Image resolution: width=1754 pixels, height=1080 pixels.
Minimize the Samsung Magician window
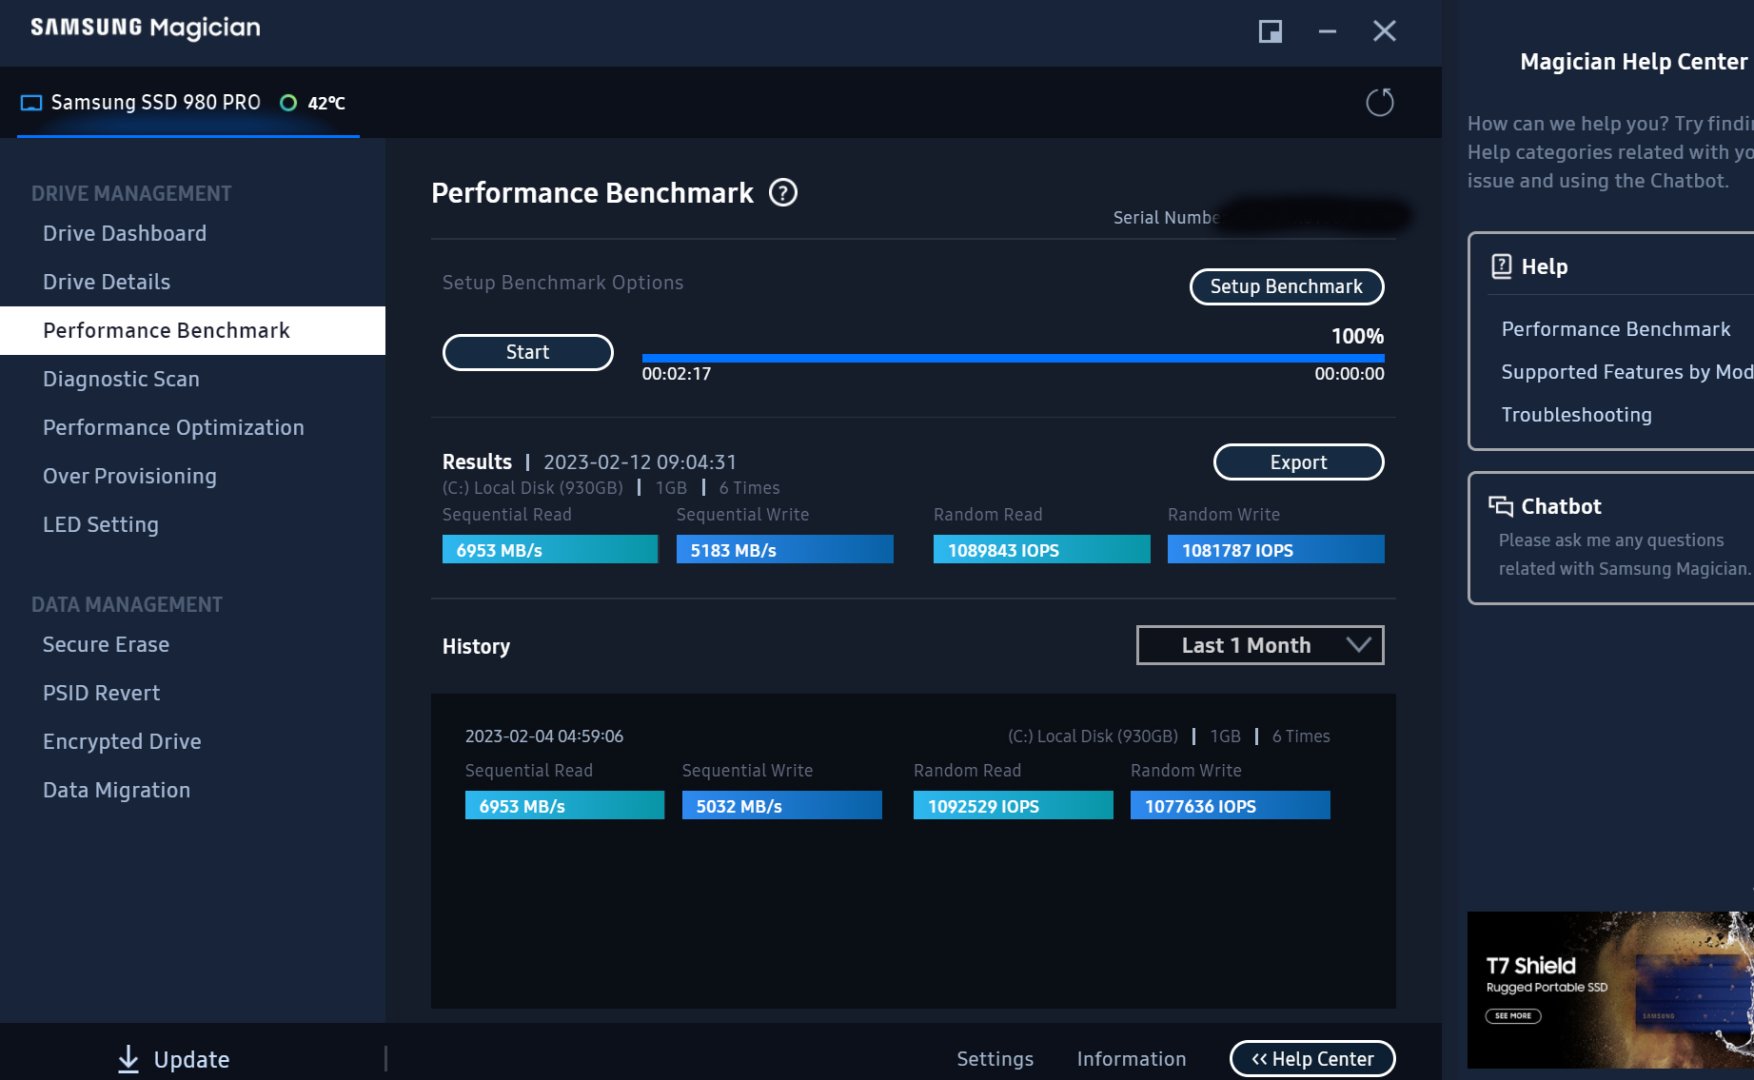[x=1327, y=31]
